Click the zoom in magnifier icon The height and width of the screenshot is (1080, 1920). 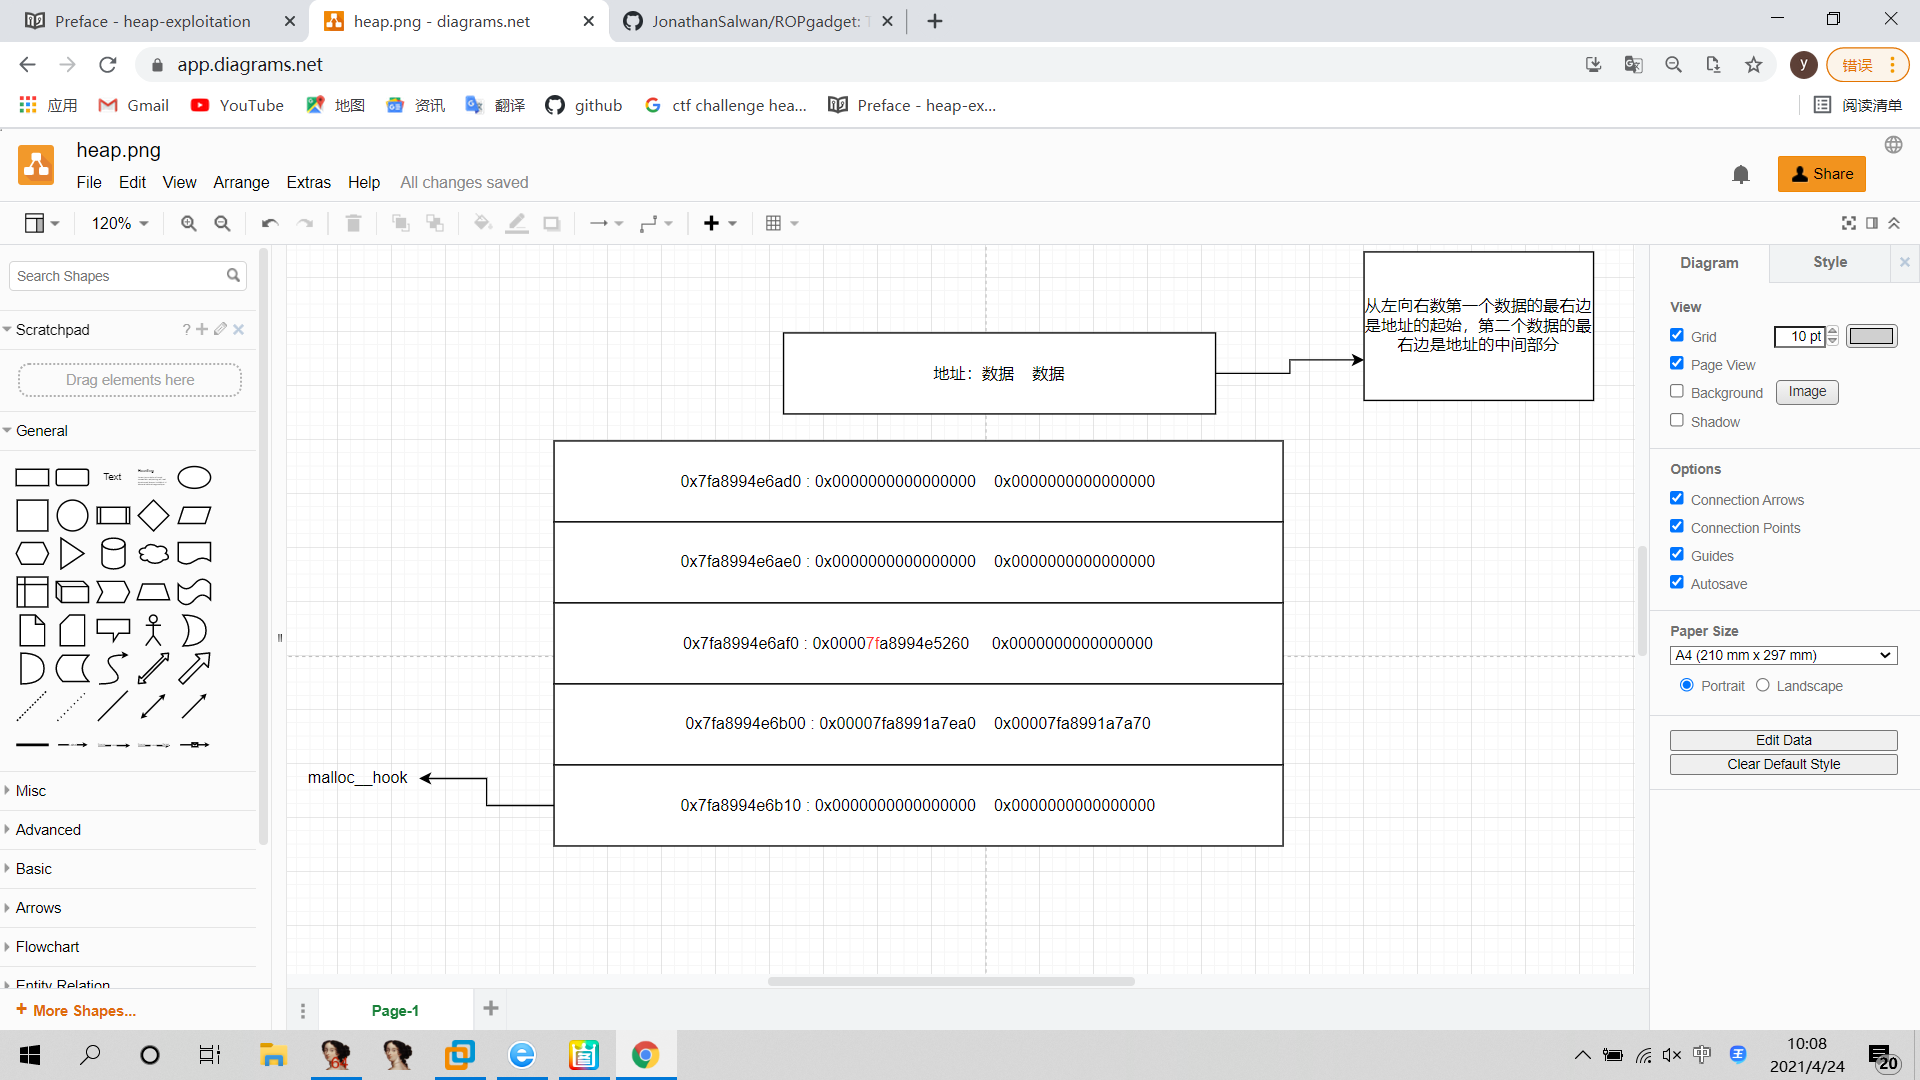click(188, 223)
